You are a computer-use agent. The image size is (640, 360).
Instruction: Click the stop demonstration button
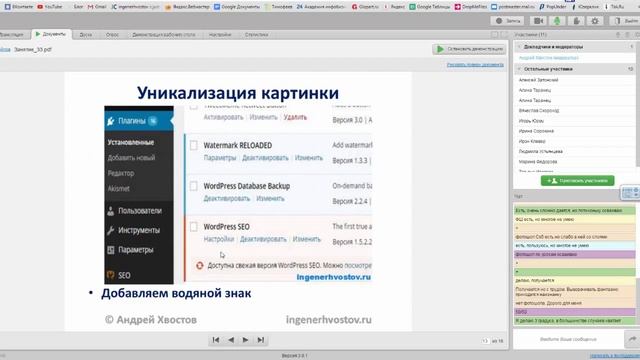[469, 49]
